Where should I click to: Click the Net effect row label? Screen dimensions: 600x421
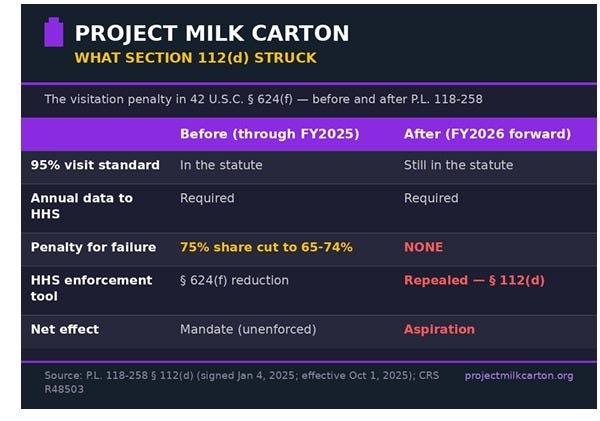(65, 329)
